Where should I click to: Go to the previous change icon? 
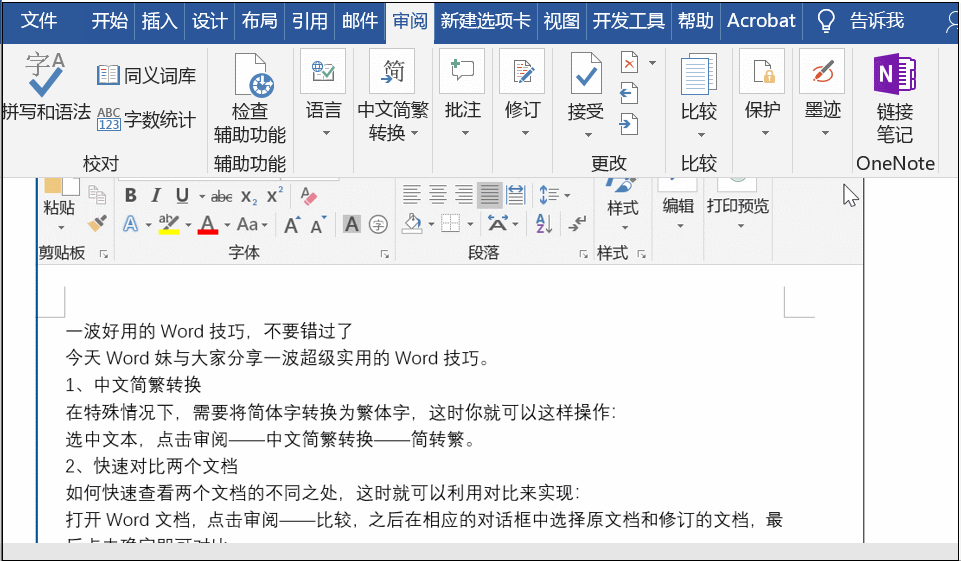pos(629,93)
